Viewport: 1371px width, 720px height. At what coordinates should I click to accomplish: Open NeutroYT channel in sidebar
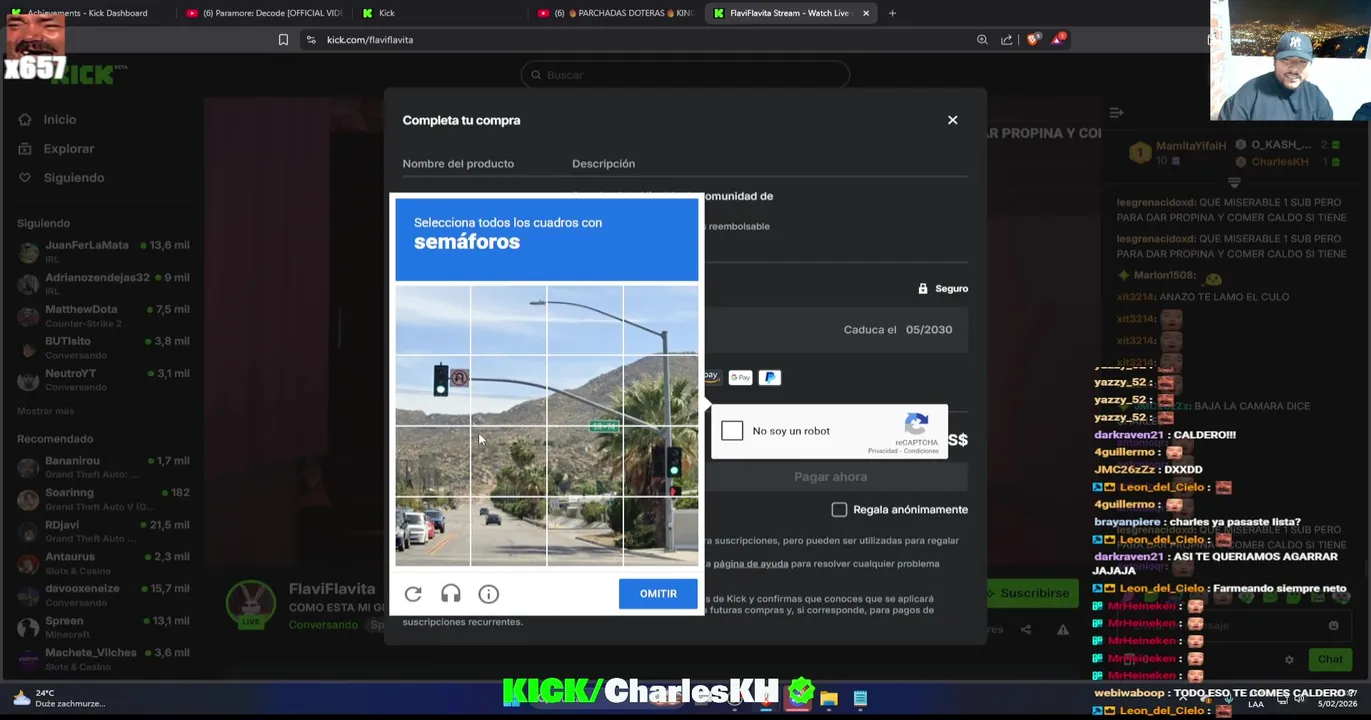click(103, 379)
